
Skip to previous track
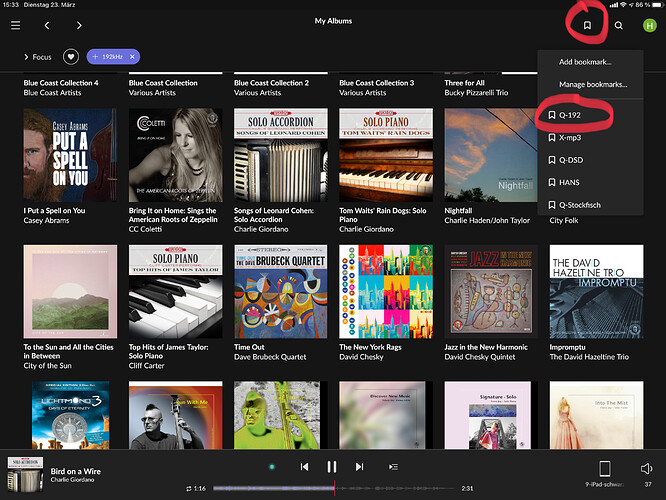point(304,467)
